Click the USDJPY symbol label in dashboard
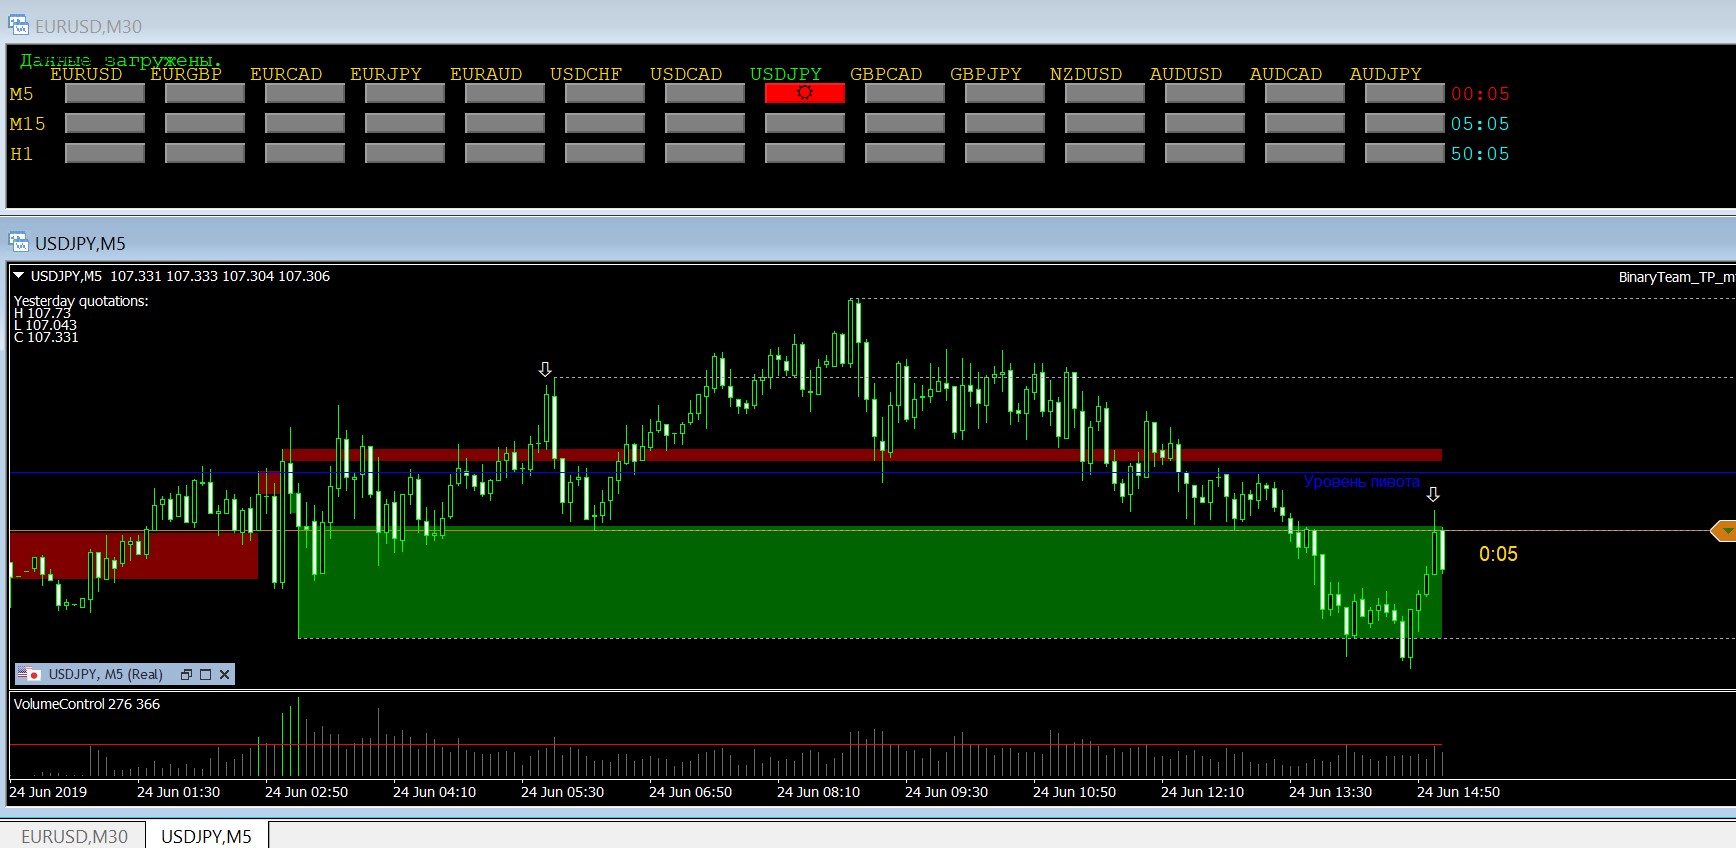The width and height of the screenshot is (1736, 848). coord(785,74)
